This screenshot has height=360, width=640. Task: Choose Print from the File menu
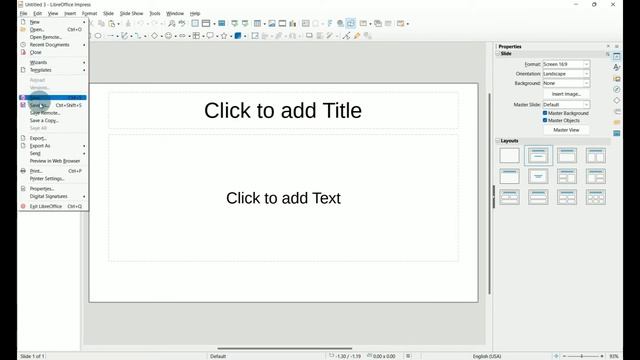point(53,171)
